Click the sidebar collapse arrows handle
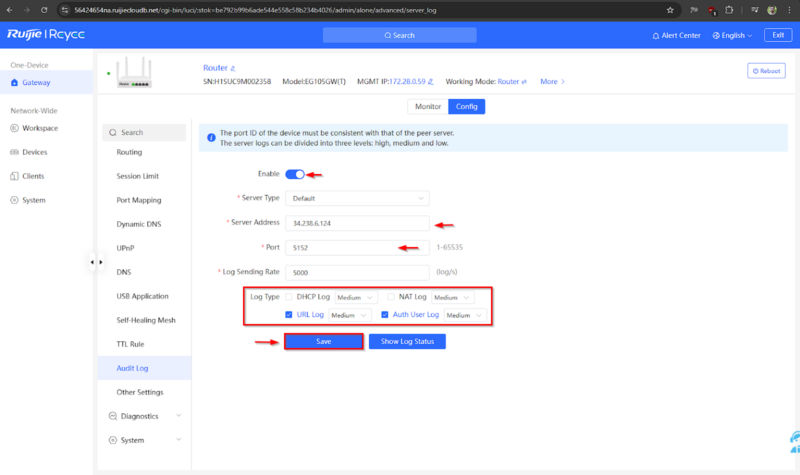 pos(96,262)
